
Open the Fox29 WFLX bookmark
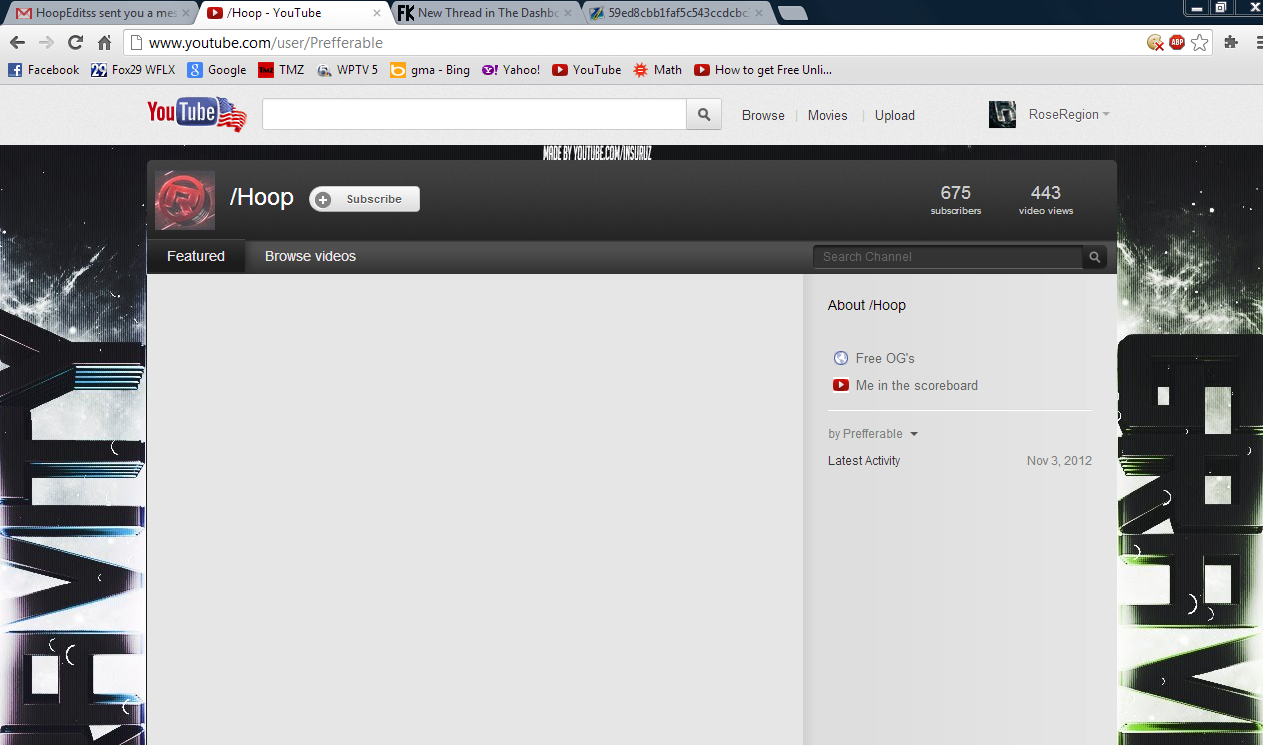coord(133,70)
